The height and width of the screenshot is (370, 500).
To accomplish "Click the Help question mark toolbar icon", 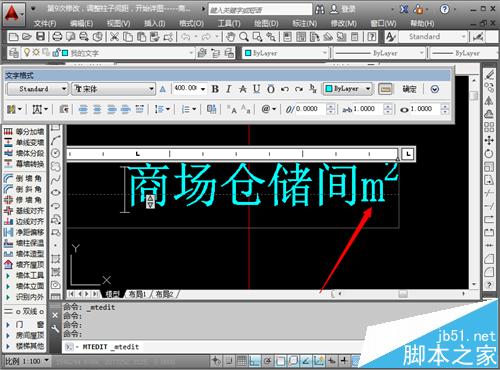I will click(371, 37).
